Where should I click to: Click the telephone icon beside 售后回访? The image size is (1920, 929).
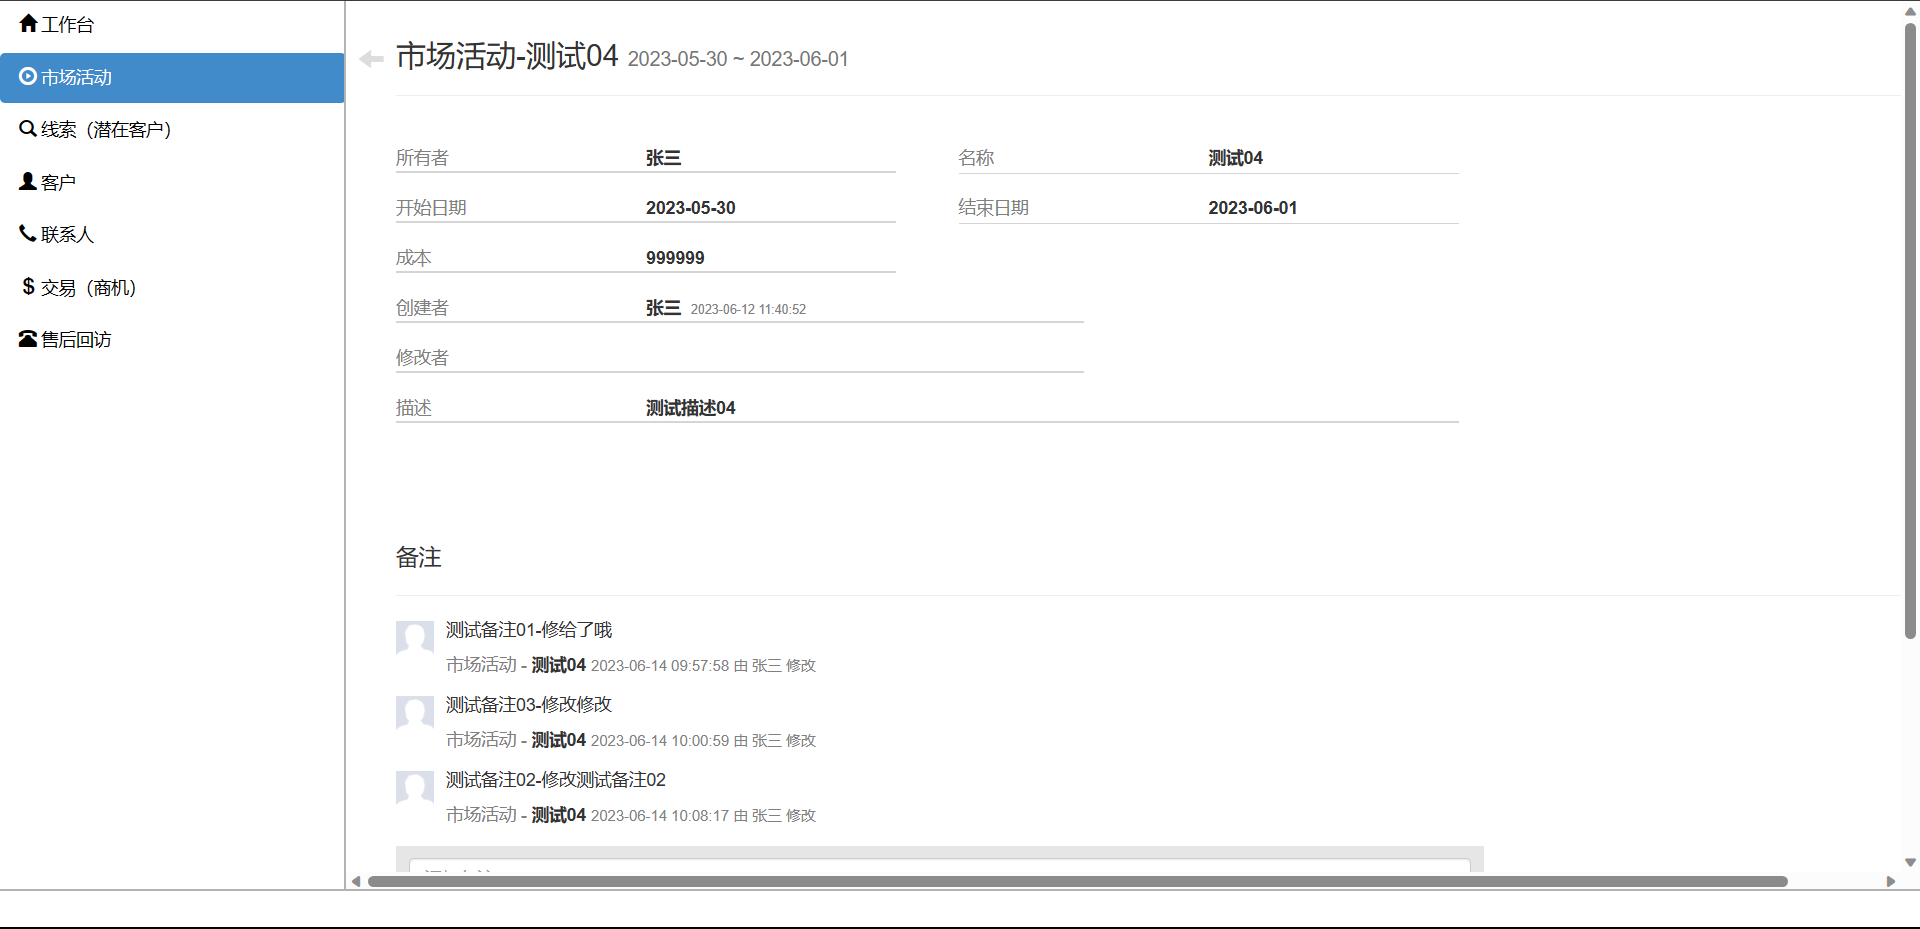(x=28, y=339)
